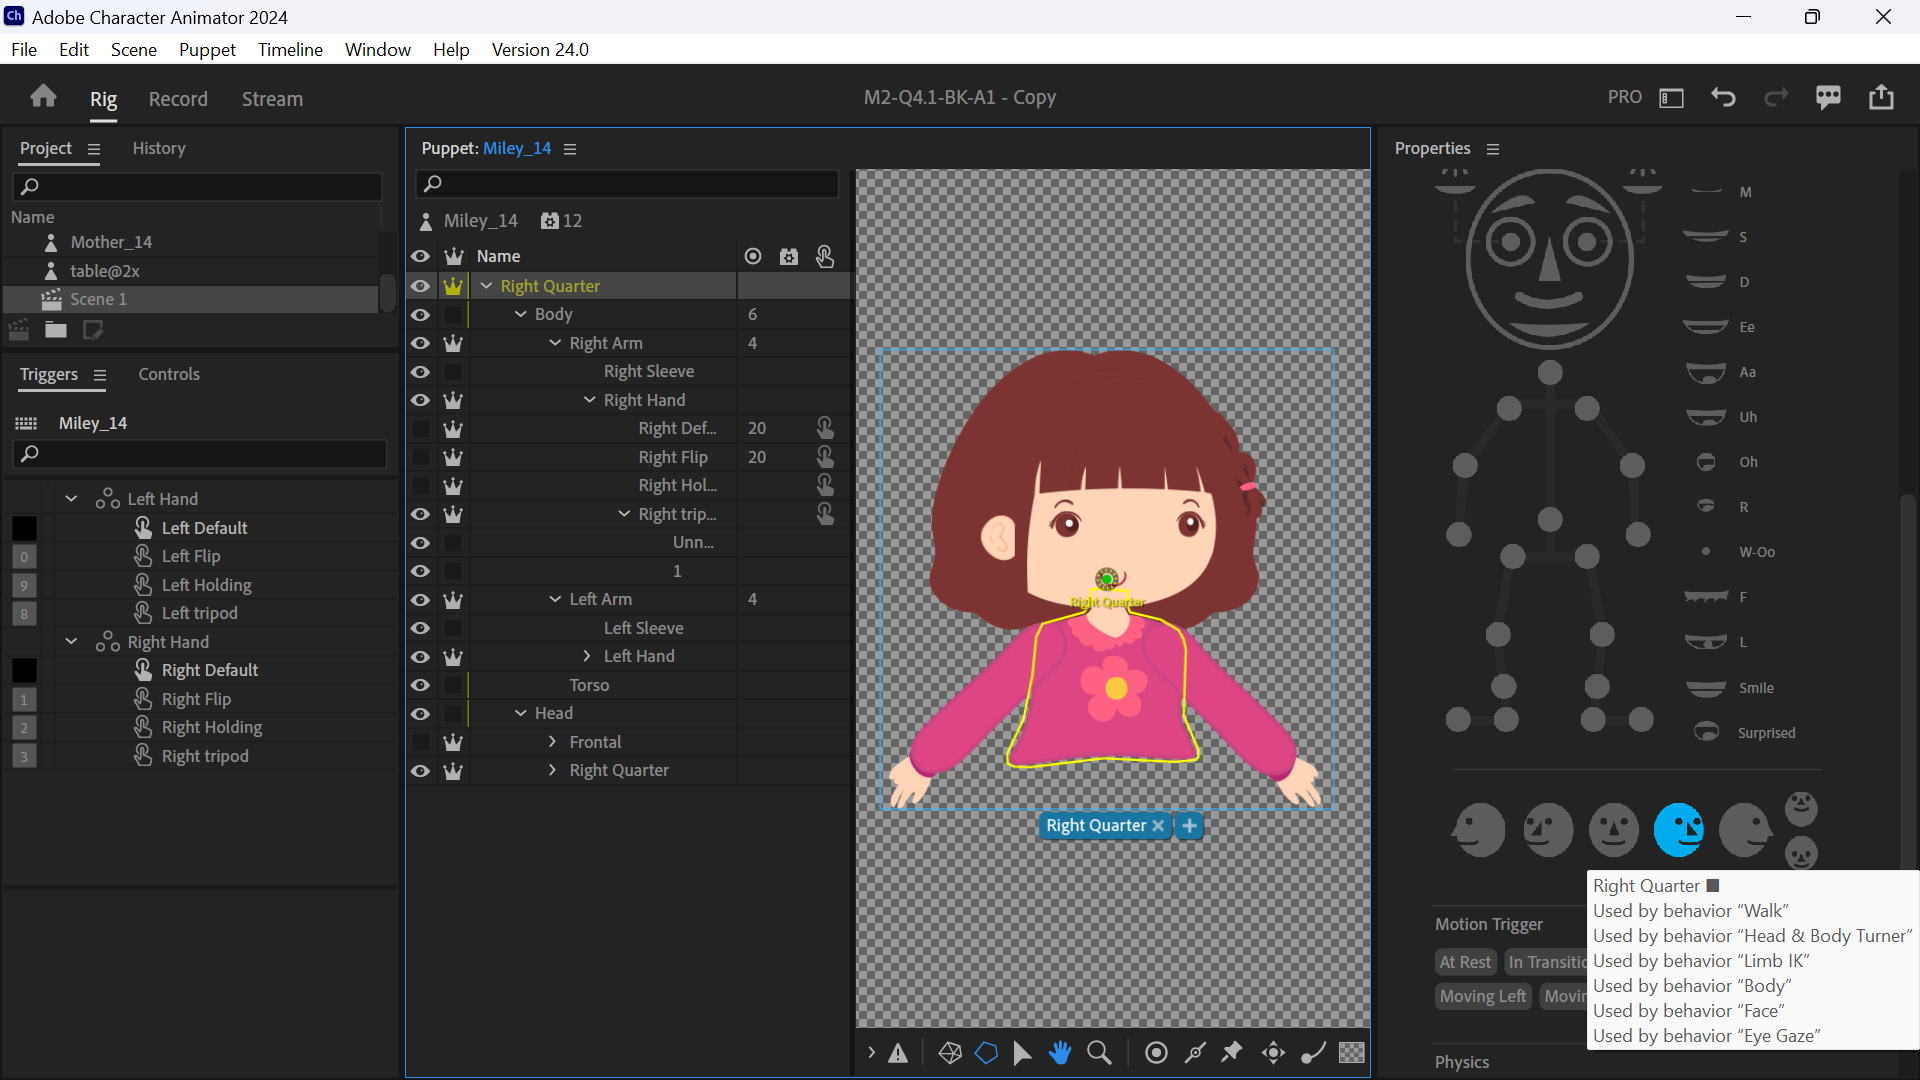Select the highlighted right-quarter head view thumbnail
The width and height of the screenshot is (1920, 1080).
[1678, 829]
